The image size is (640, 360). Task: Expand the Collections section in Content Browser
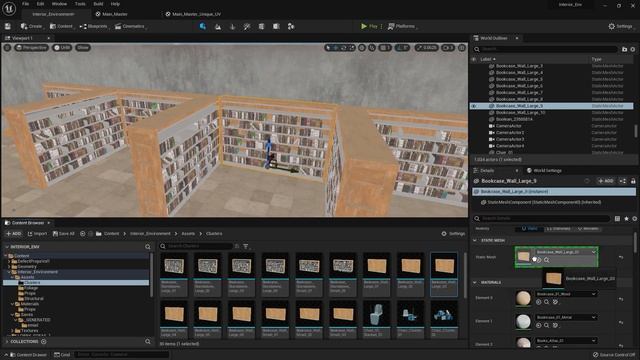7,342
